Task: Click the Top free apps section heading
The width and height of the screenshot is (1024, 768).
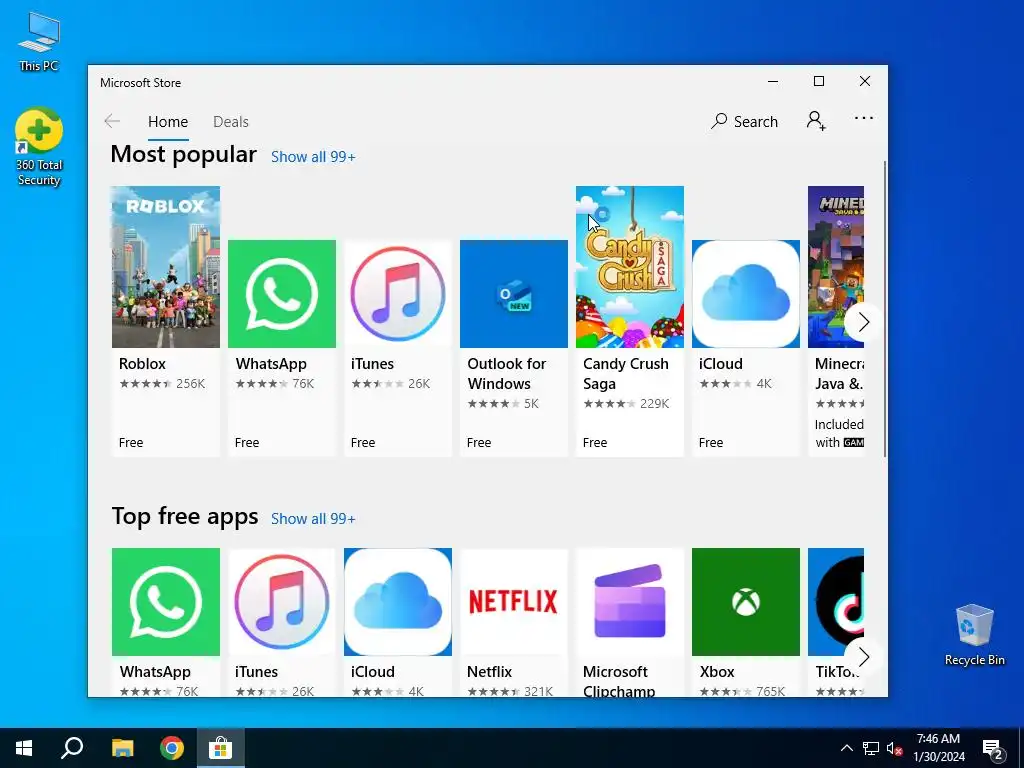Action: click(x=185, y=516)
